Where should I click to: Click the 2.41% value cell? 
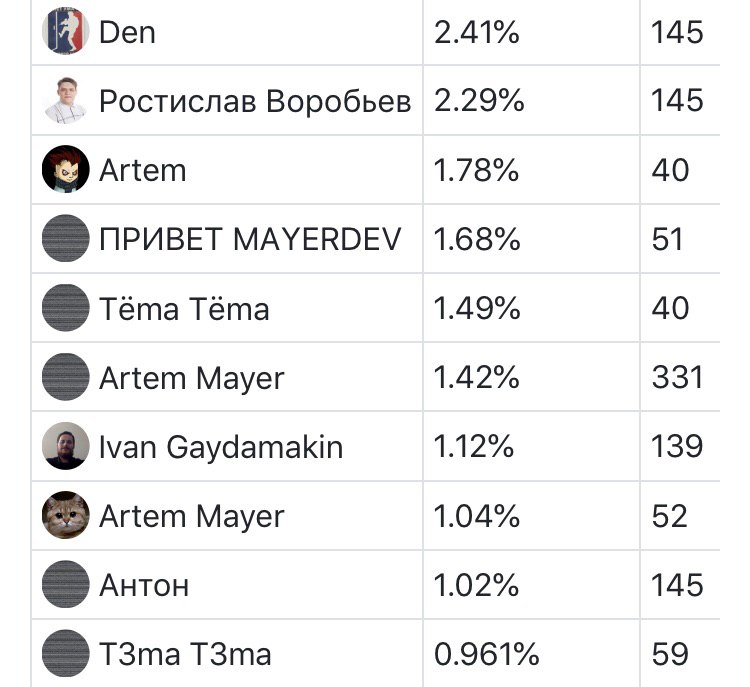pyautogui.click(x=531, y=32)
